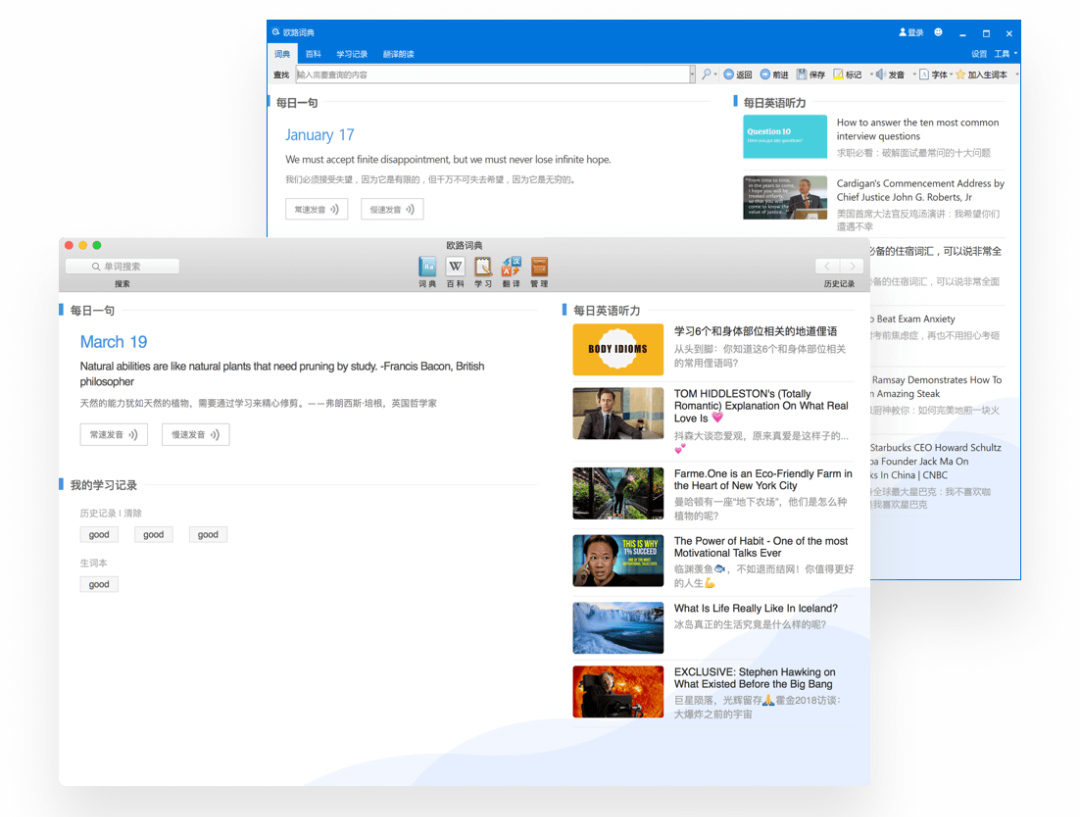Select 百科 tab in Windows window
This screenshot has width=1080, height=817.
[313, 54]
